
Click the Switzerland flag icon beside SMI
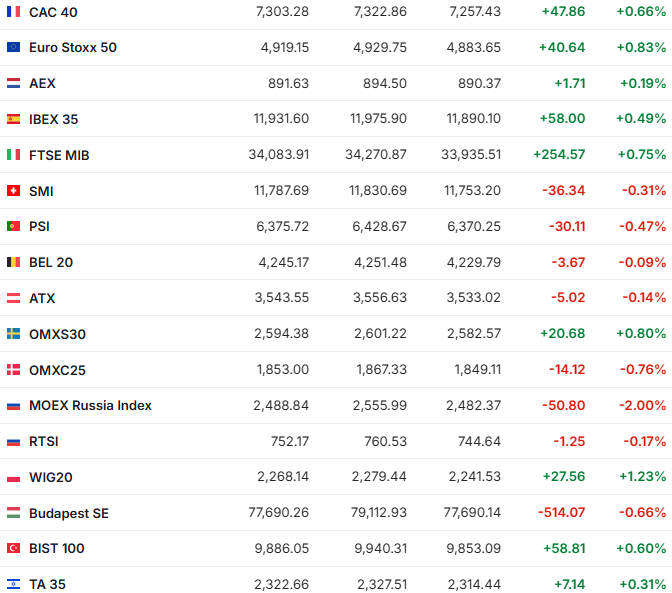tap(13, 191)
